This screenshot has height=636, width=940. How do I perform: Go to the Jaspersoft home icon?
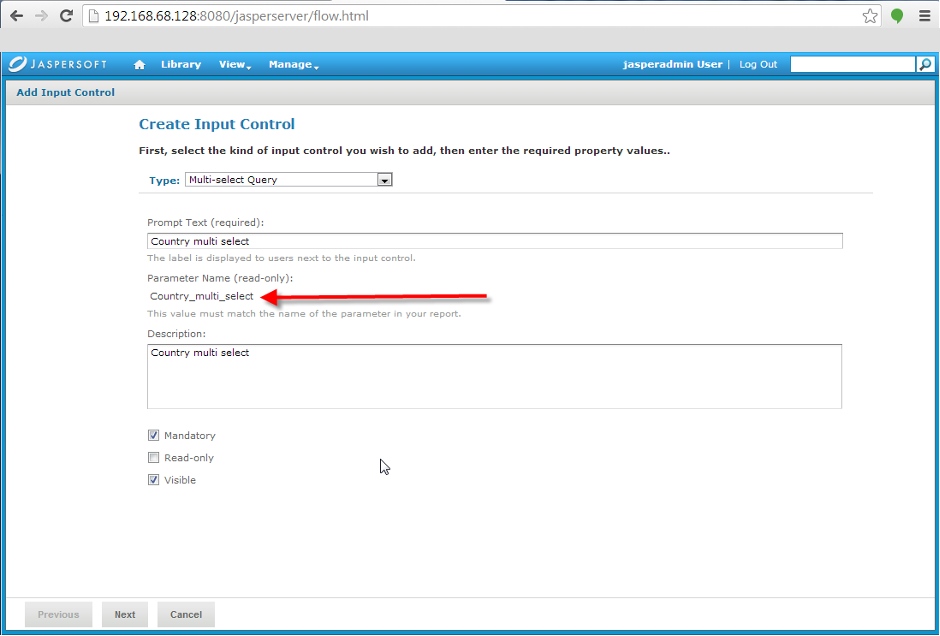click(x=139, y=65)
